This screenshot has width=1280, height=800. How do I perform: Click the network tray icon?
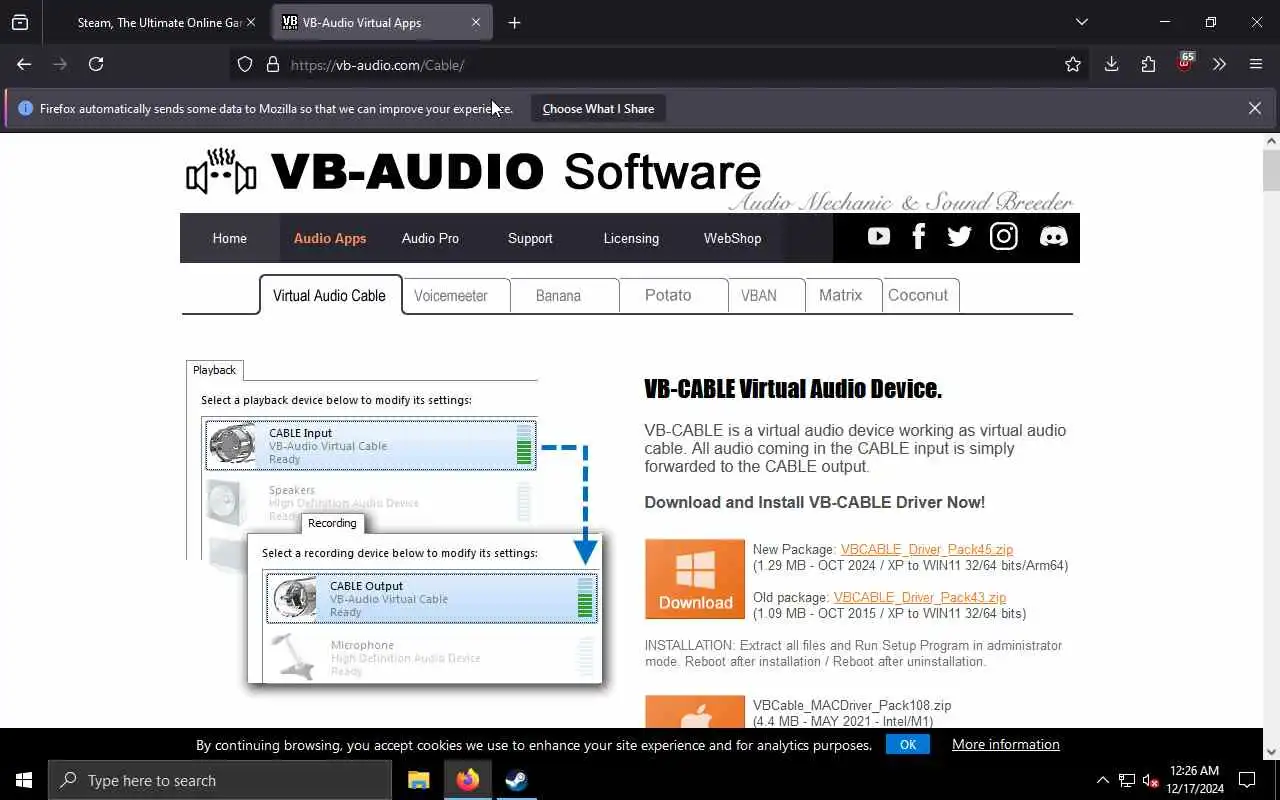1127,780
